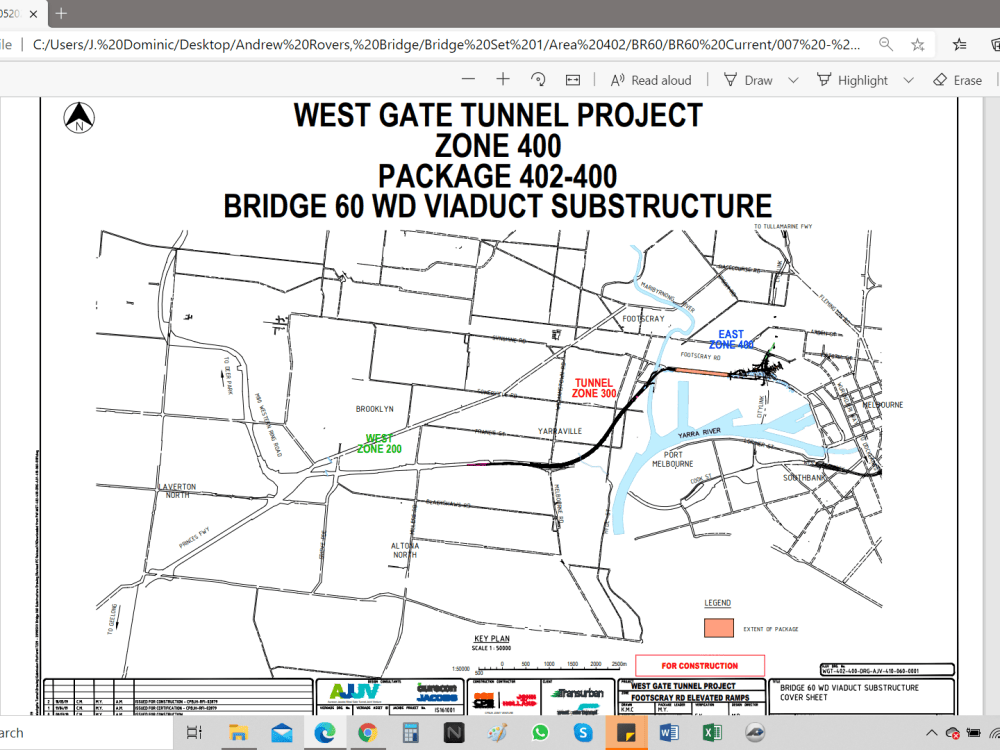Open WhatsApp from the taskbar
1000x750 pixels.
[x=540, y=733]
